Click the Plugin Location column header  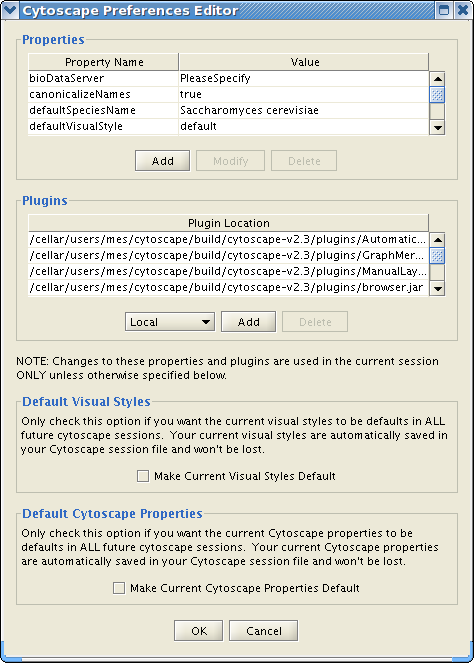[x=228, y=223]
